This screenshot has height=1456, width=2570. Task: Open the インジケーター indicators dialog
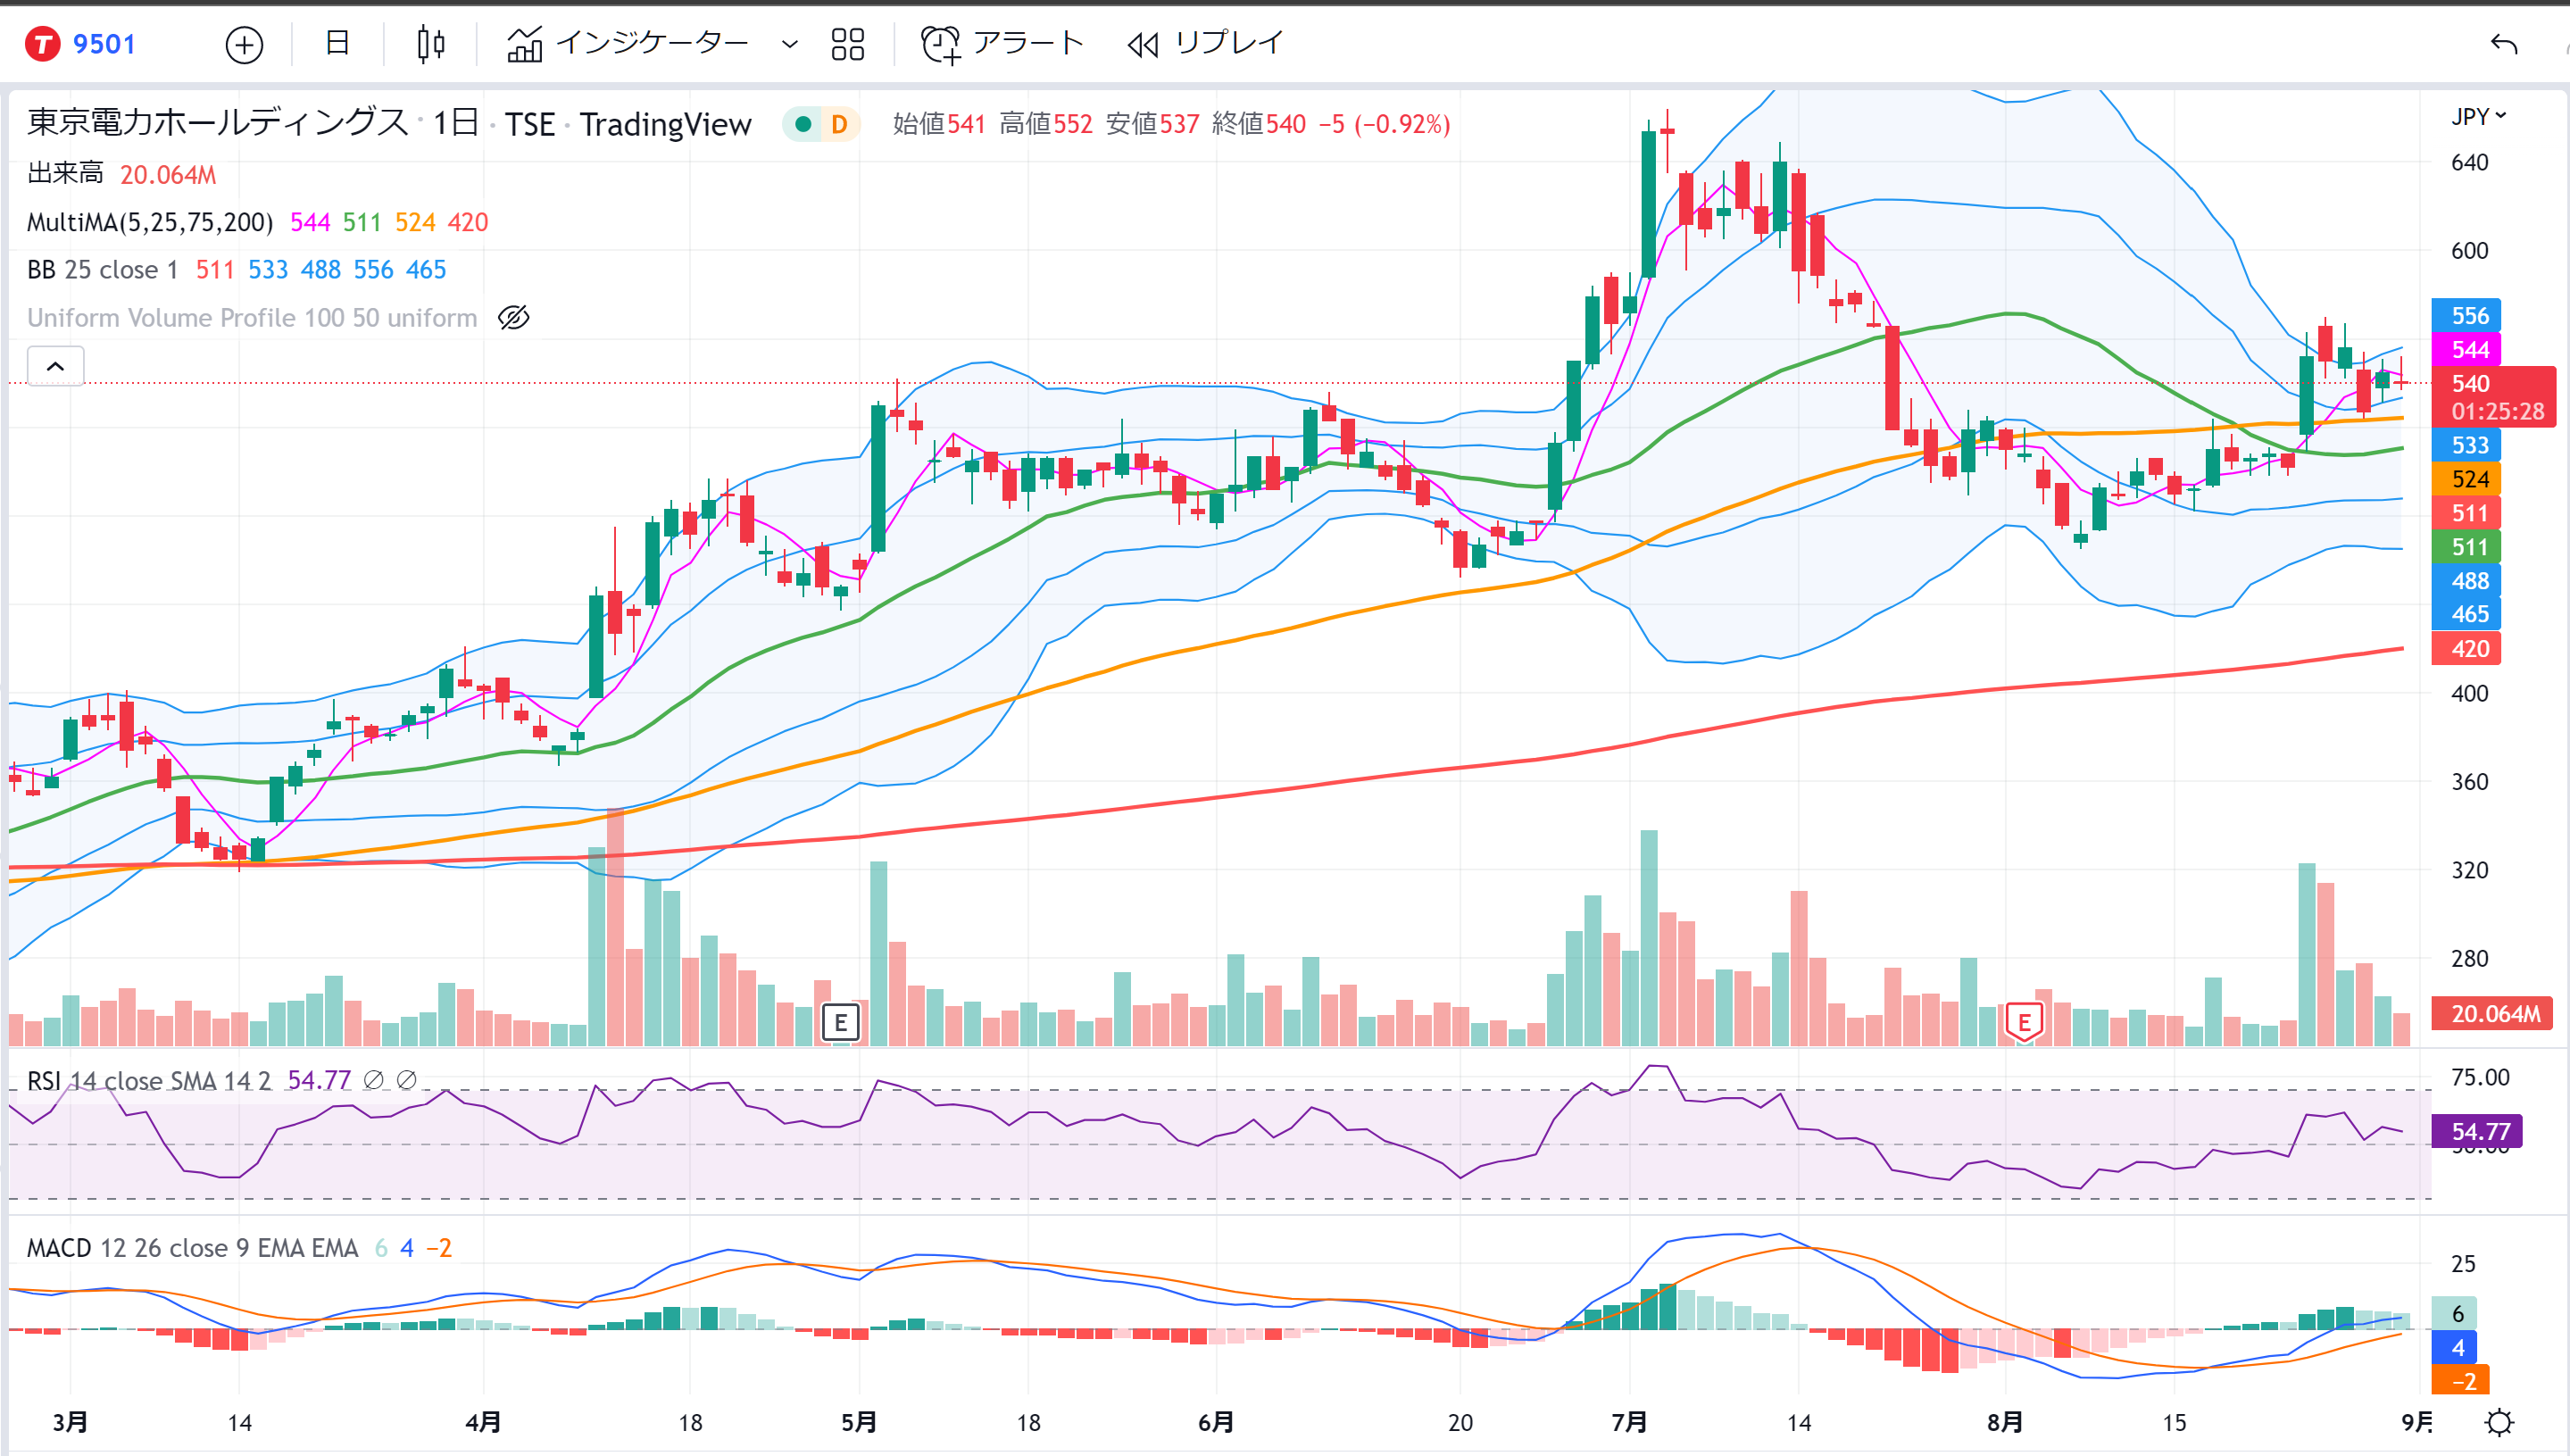(x=627, y=43)
